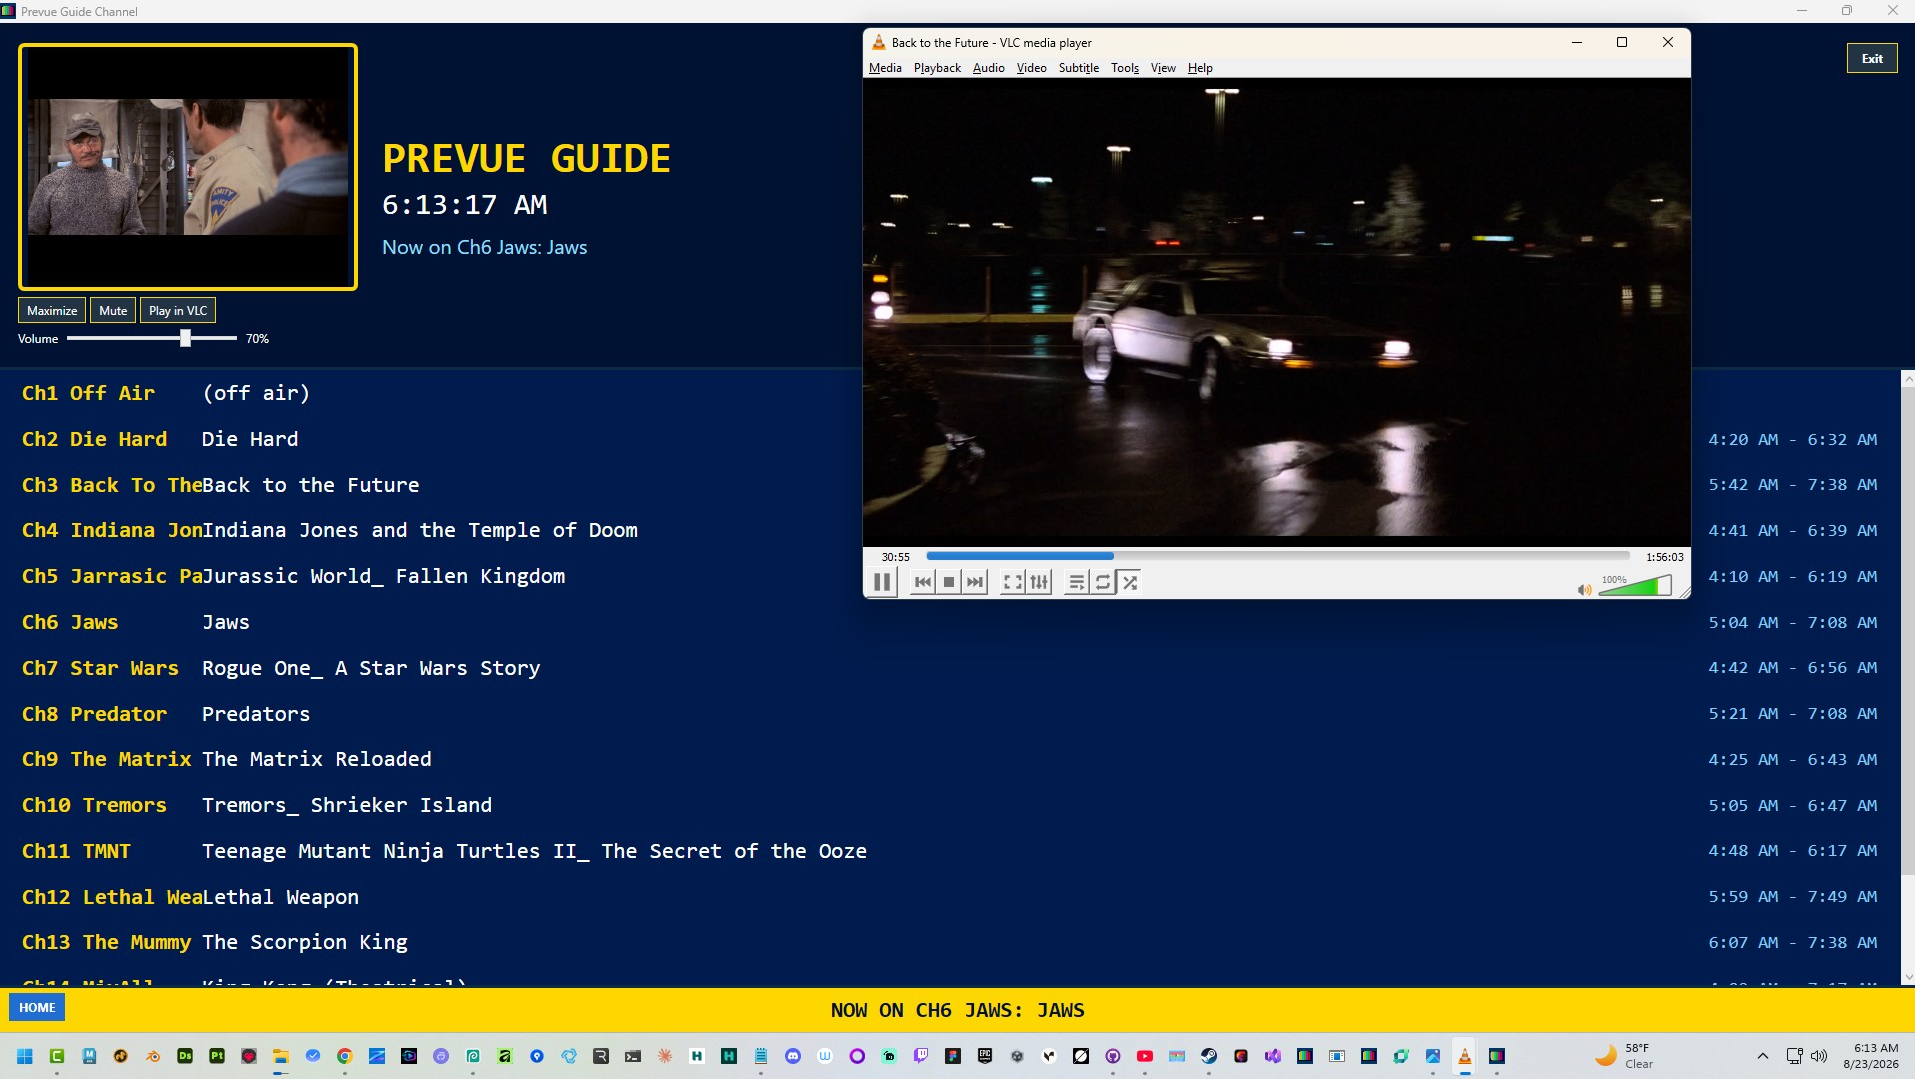Open the terminal from the taskbar
This screenshot has height=1079, width=1915.
click(x=633, y=1056)
